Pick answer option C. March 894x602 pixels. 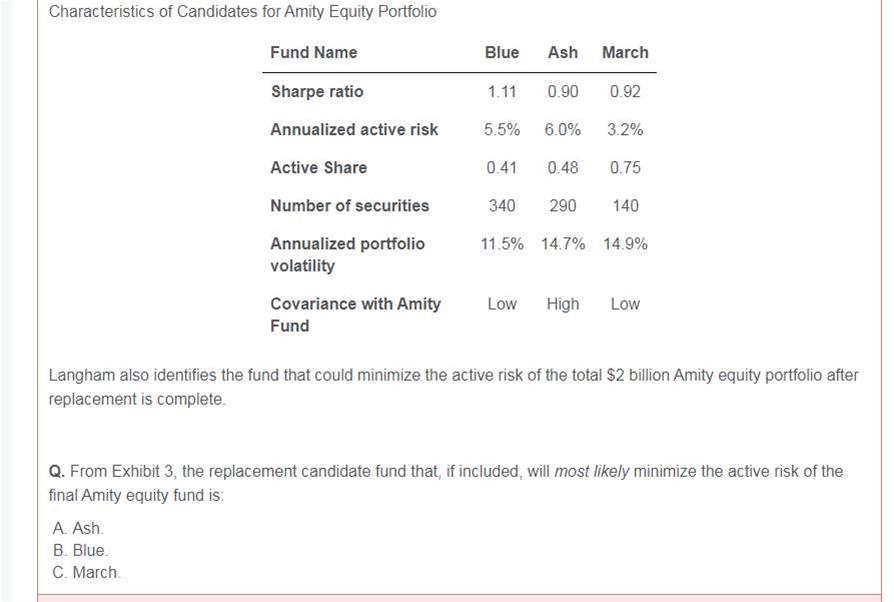point(86,572)
